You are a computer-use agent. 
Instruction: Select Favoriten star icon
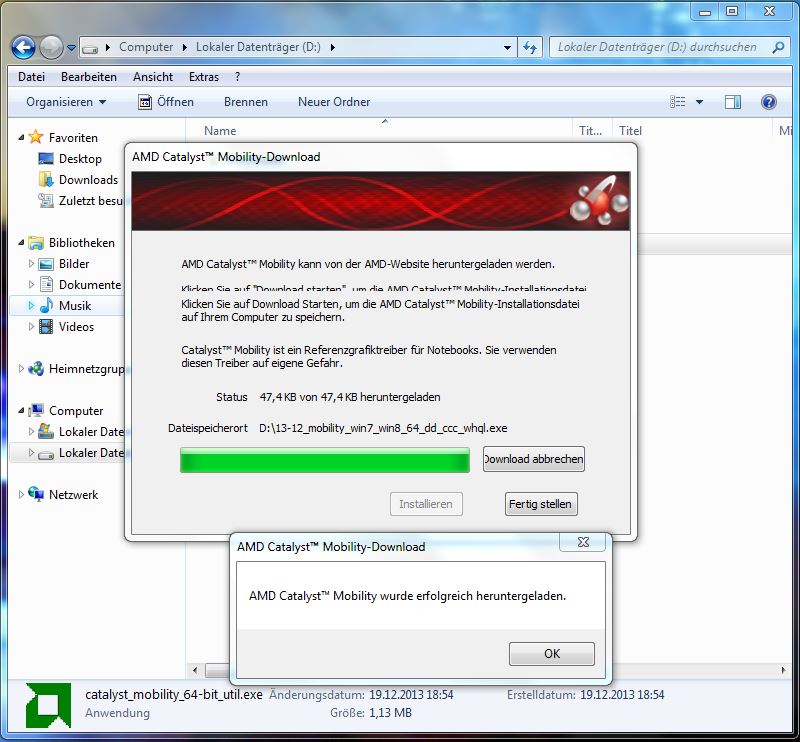pyautogui.click(x=36, y=137)
